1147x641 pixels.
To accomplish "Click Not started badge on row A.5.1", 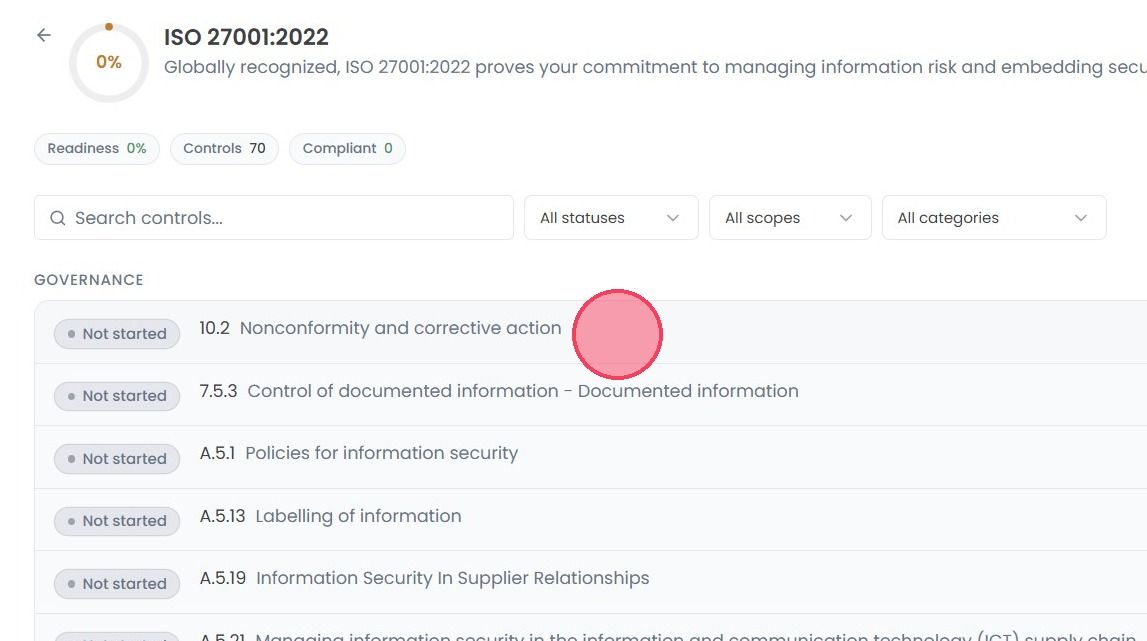I will 117,459.
